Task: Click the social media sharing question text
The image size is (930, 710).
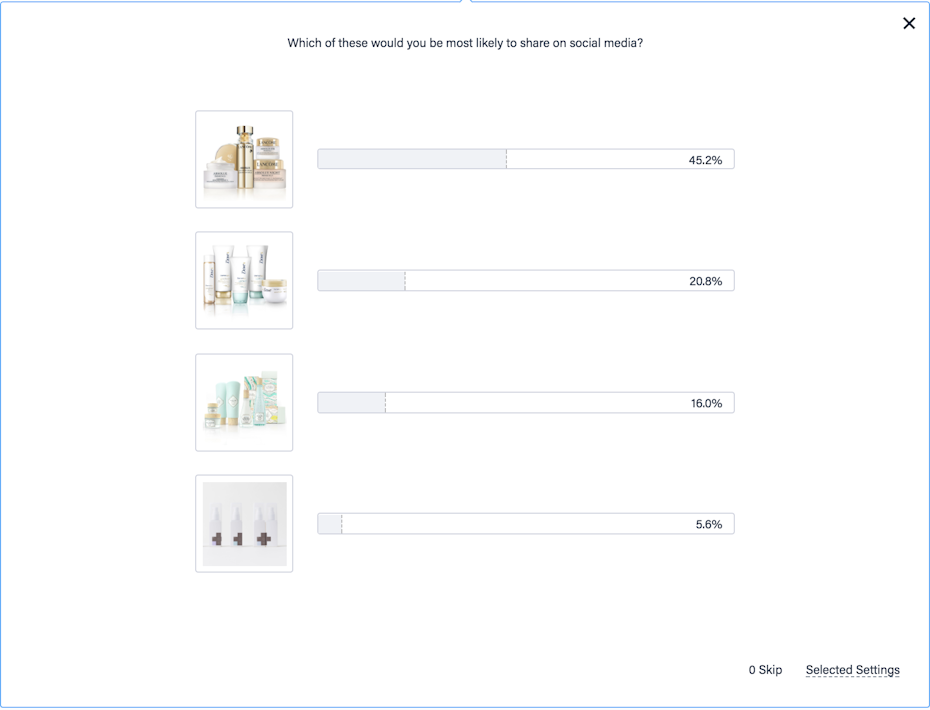Action: point(464,43)
